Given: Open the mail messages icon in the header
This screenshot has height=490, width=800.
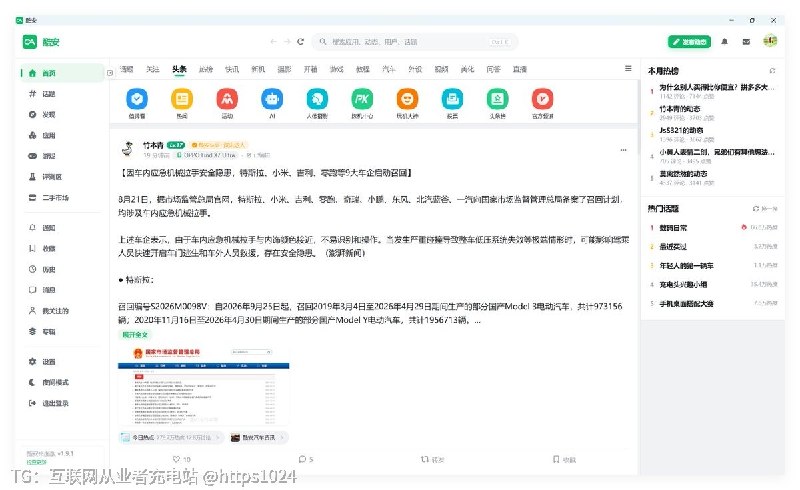Looking at the screenshot, I should click(746, 42).
